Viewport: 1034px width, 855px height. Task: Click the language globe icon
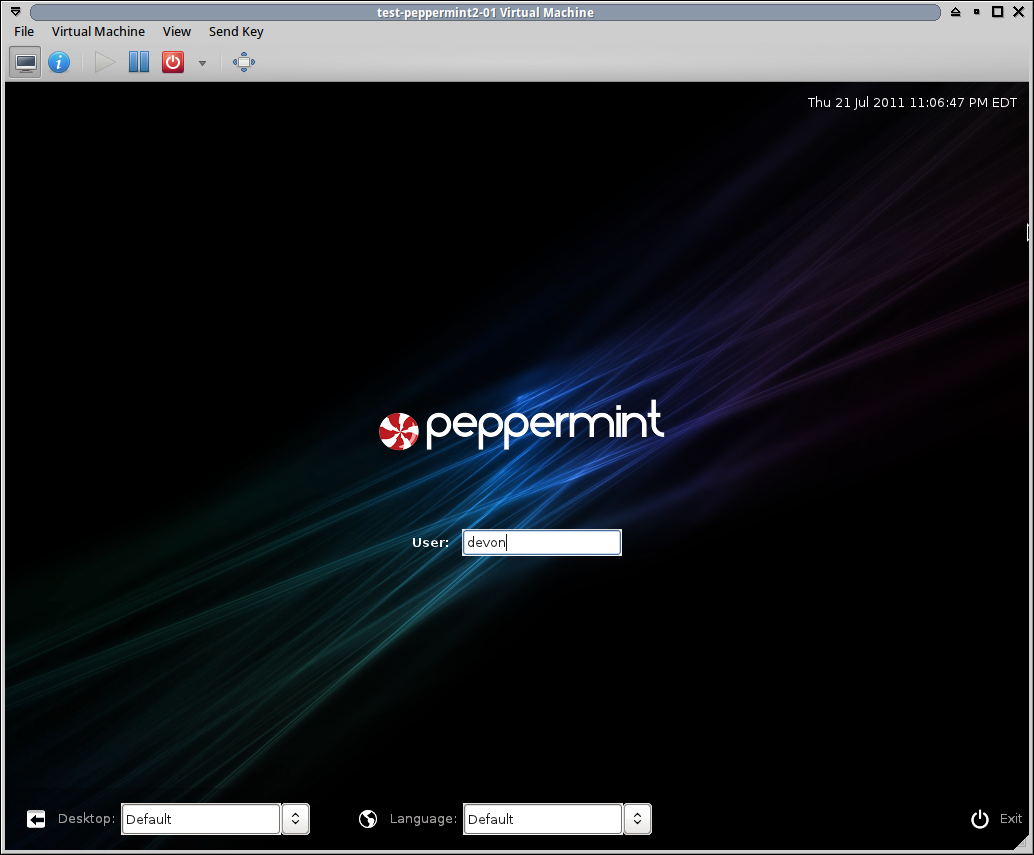point(368,819)
